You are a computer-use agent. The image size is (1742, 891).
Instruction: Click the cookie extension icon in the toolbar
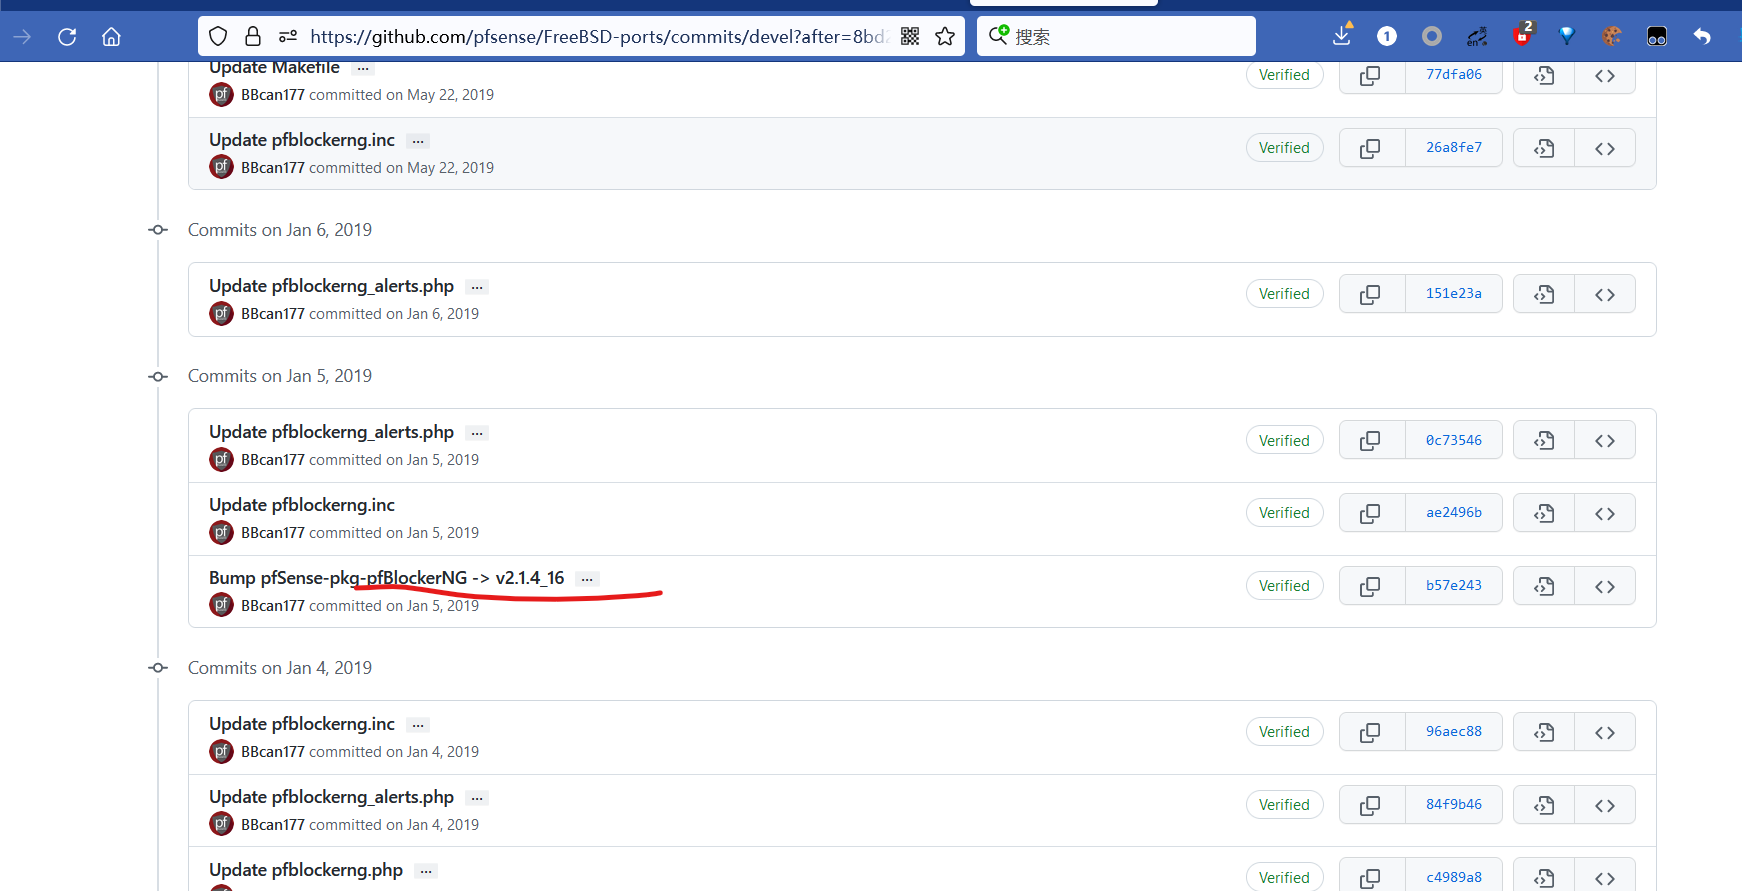click(1611, 37)
